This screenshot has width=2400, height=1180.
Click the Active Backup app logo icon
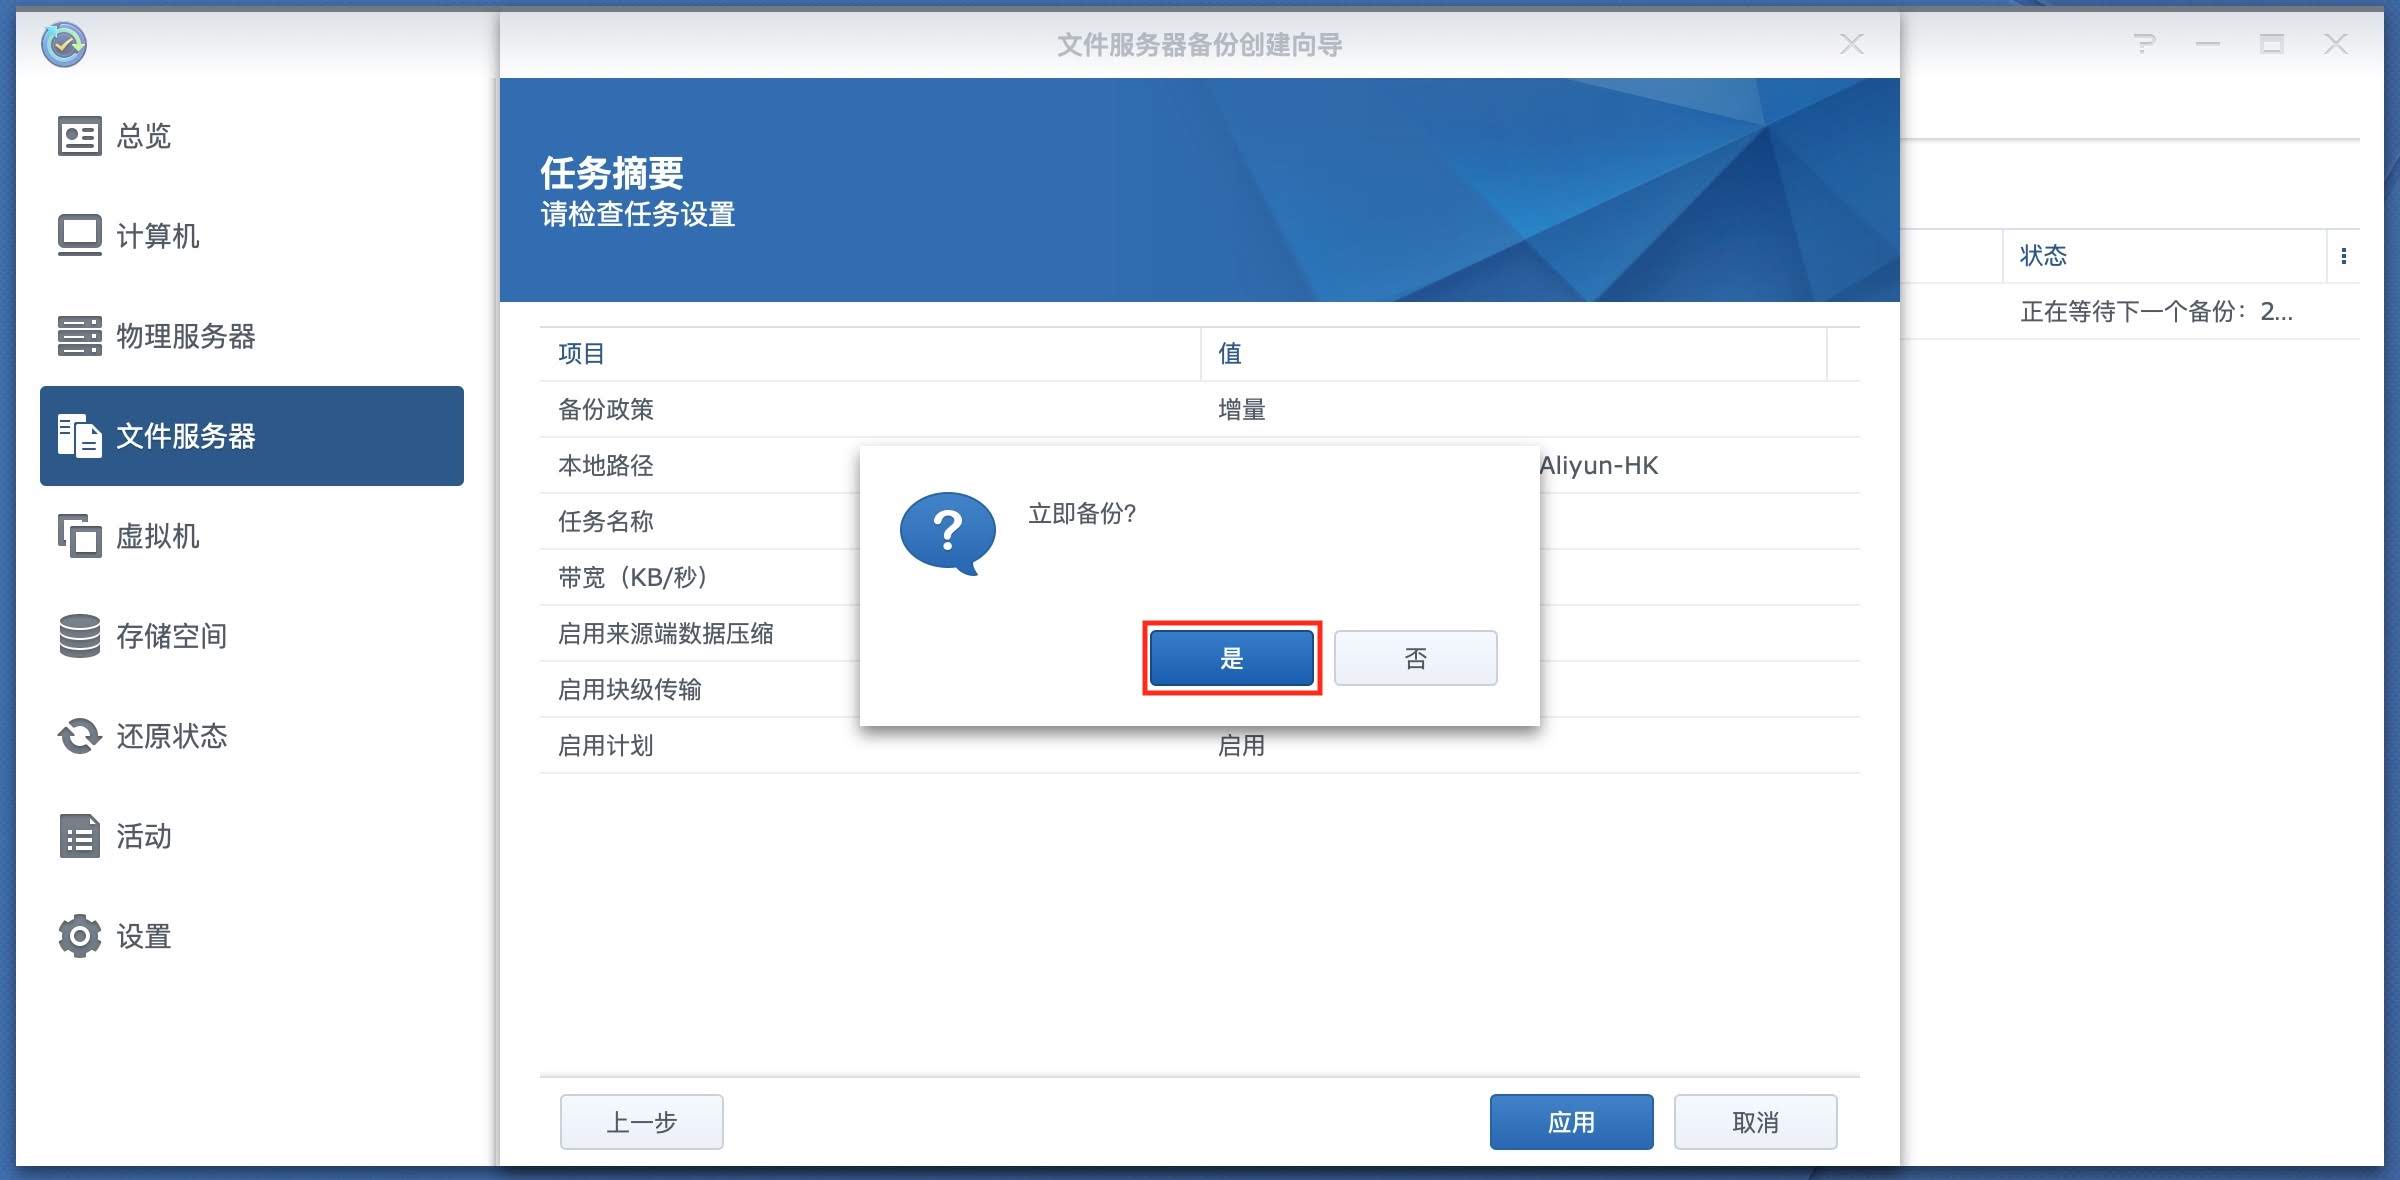[64, 45]
